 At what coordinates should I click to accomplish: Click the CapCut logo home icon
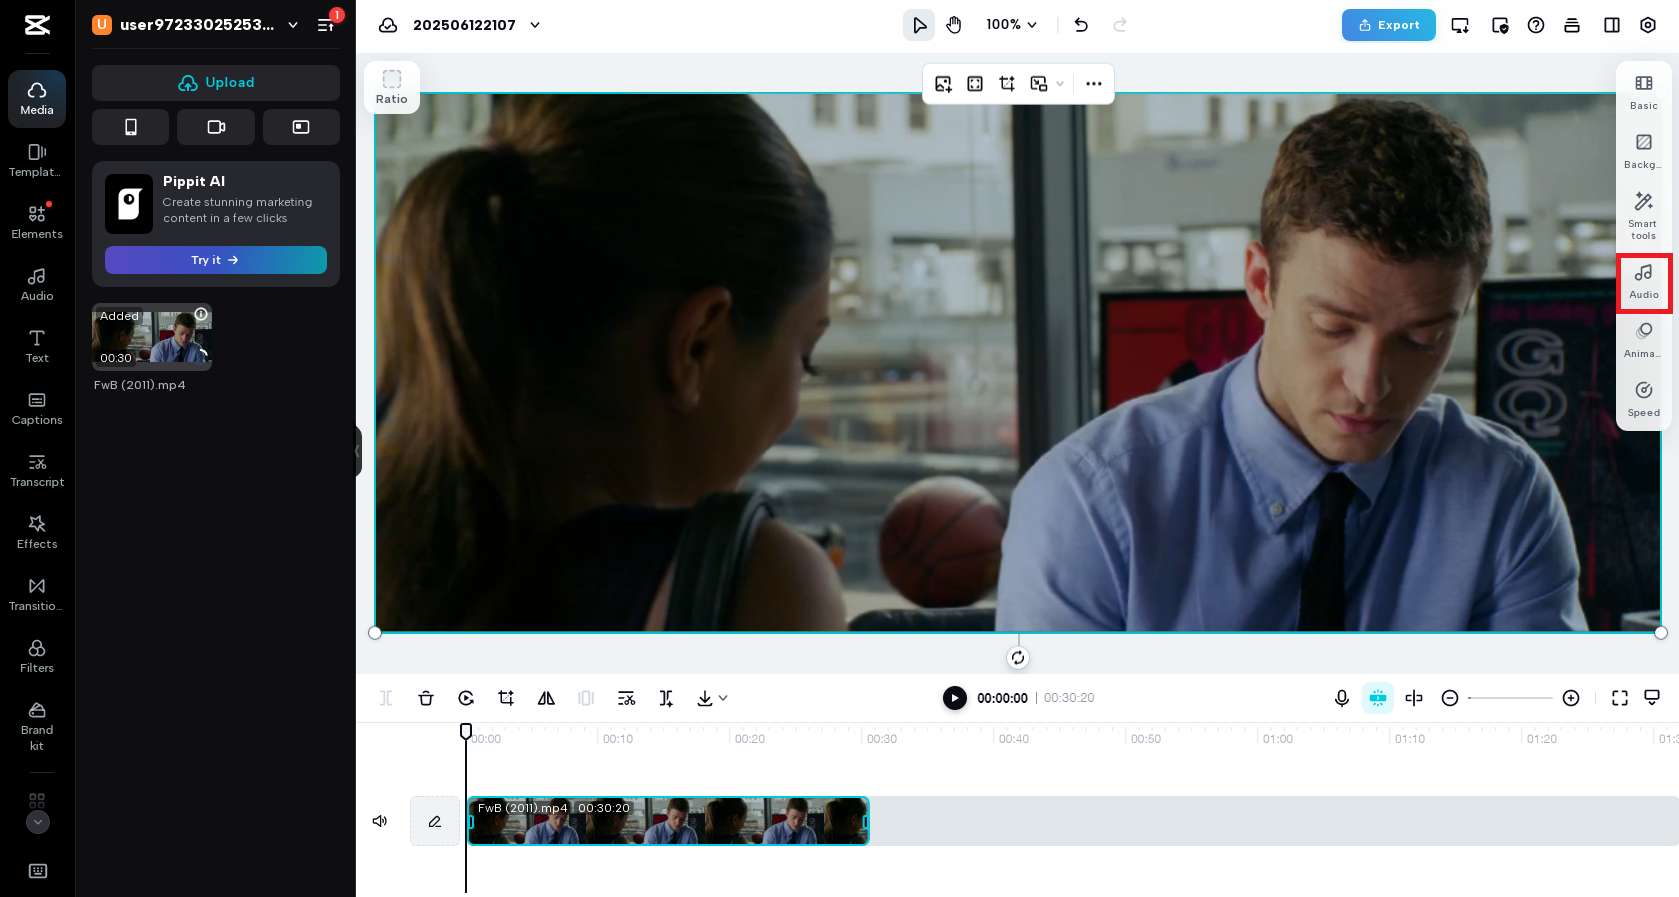(x=37, y=25)
